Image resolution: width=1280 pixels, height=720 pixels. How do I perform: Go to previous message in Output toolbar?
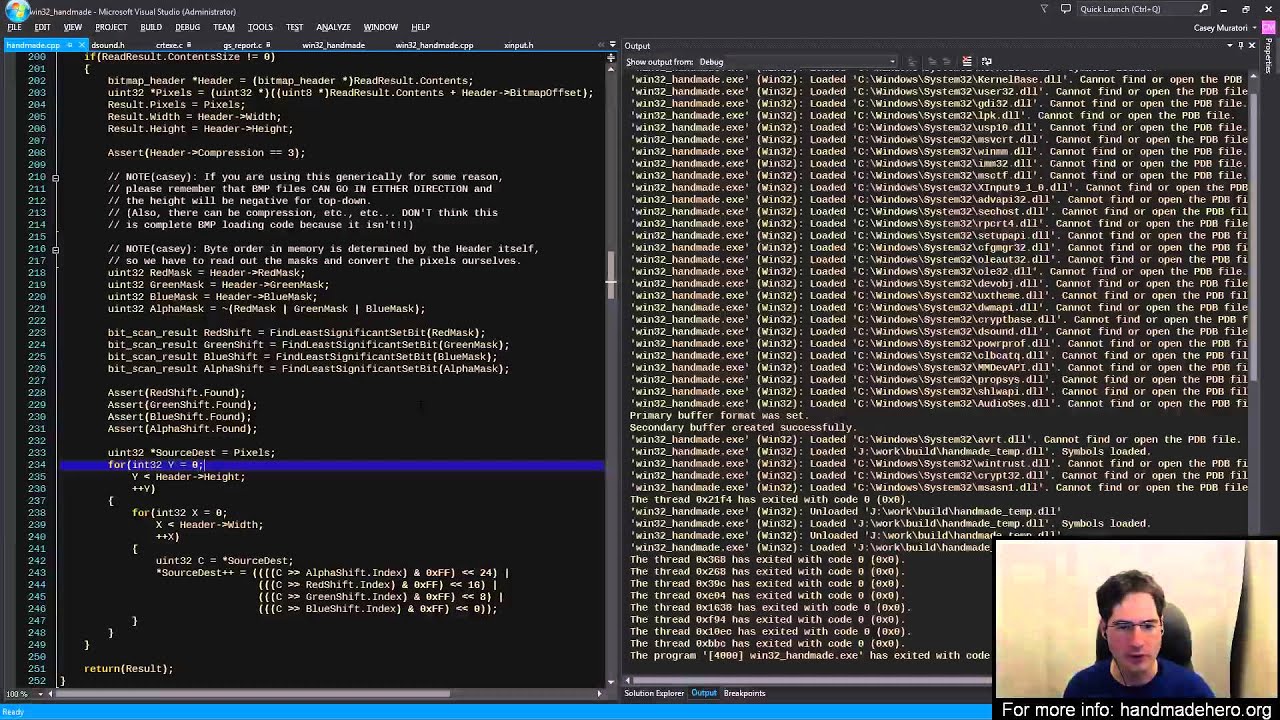(932, 61)
